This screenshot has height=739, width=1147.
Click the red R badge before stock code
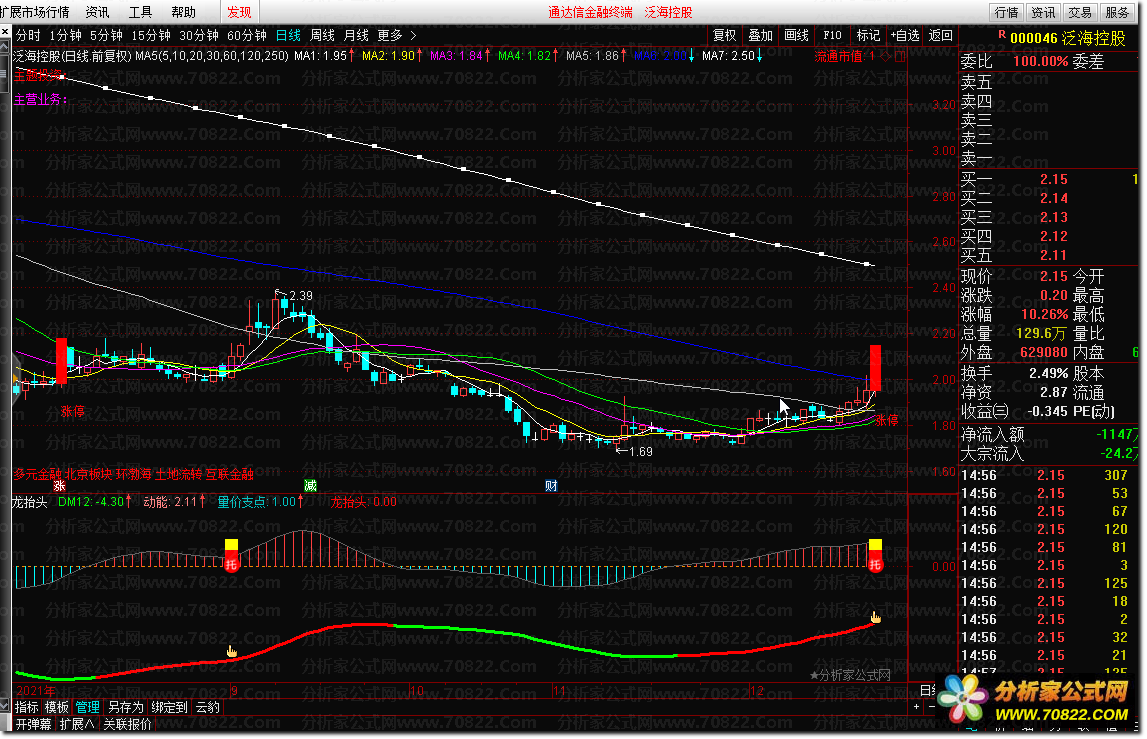point(1001,34)
